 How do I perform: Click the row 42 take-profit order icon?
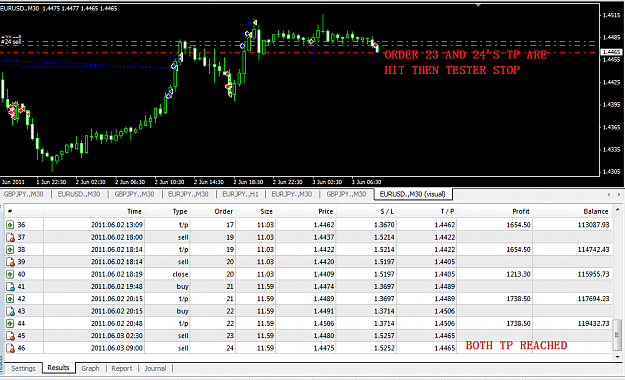10,299
